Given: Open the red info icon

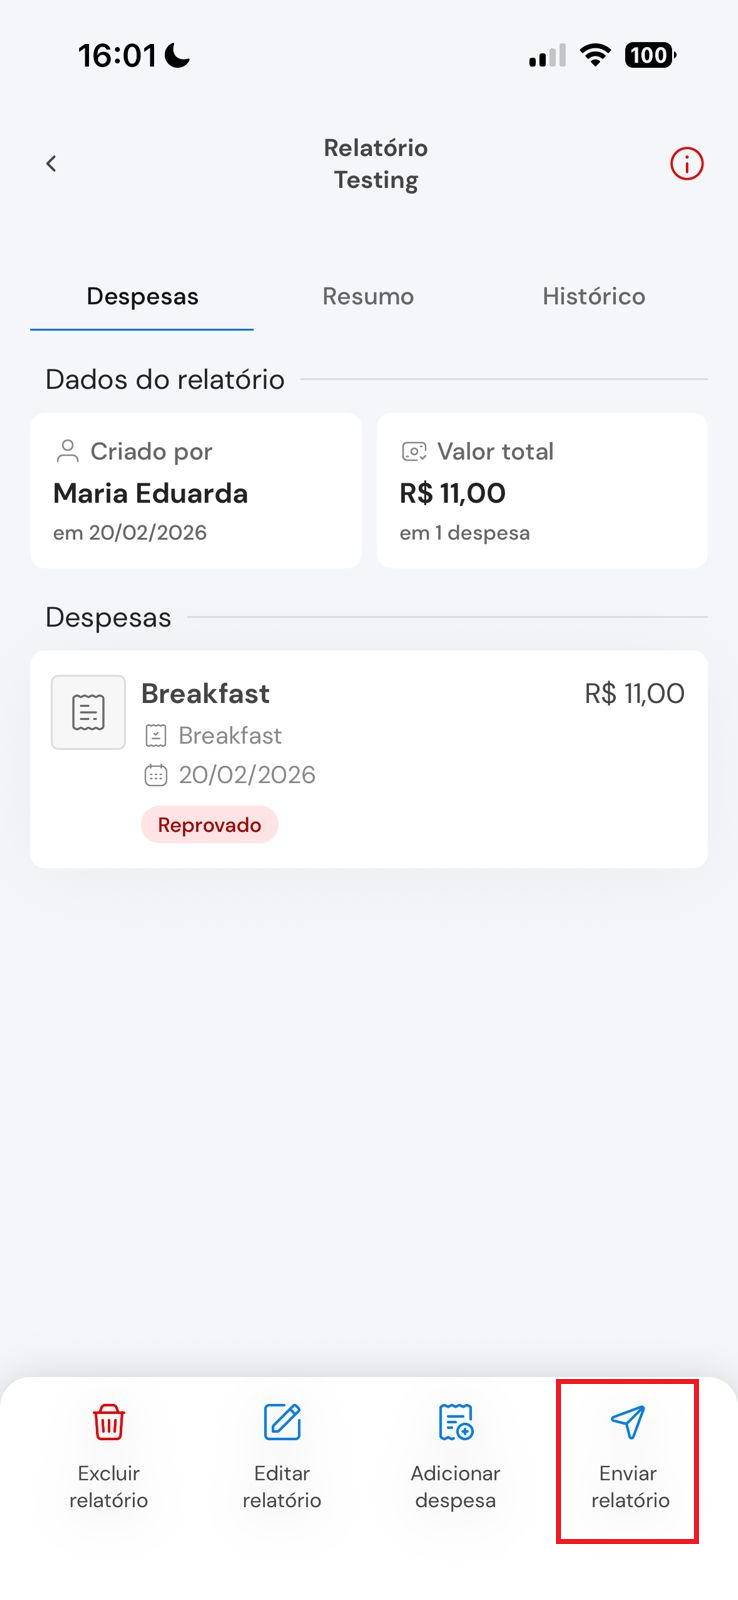Looking at the screenshot, I should coord(687,163).
